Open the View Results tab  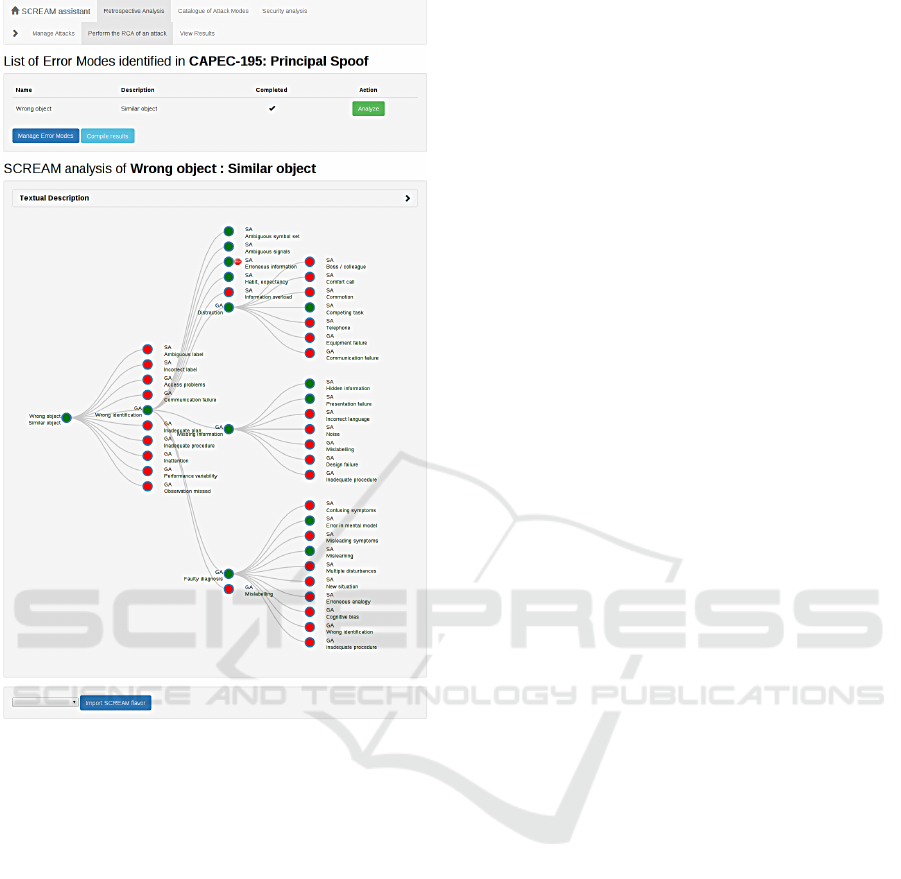coord(197,33)
